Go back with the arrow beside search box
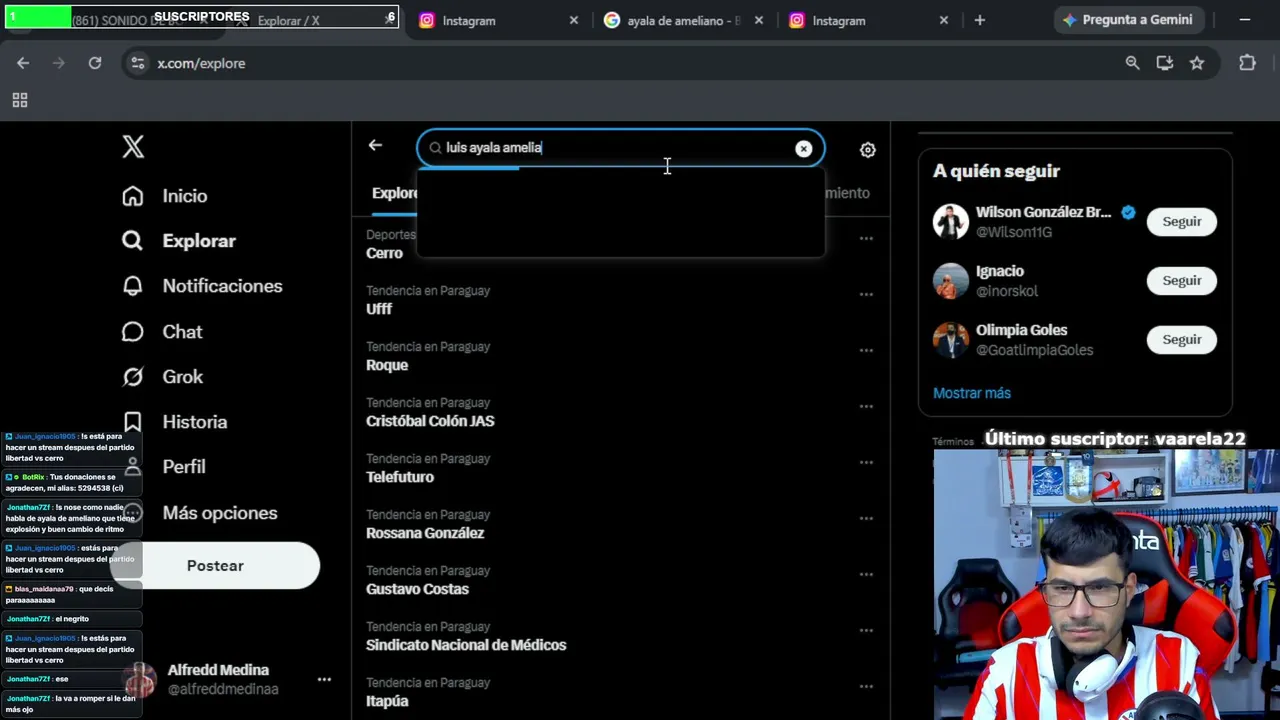This screenshot has height=720, width=1280. [375, 145]
